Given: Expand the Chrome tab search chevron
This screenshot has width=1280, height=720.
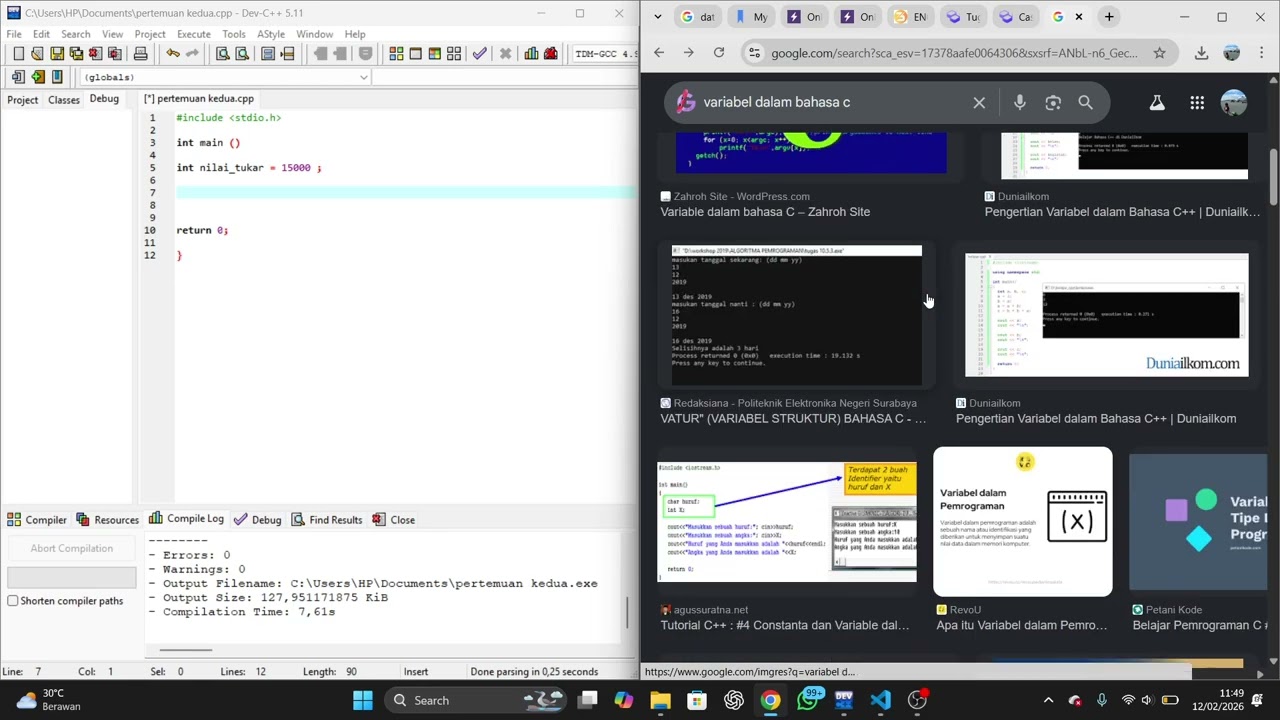Looking at the screenshot, I should tap(657, 17).
